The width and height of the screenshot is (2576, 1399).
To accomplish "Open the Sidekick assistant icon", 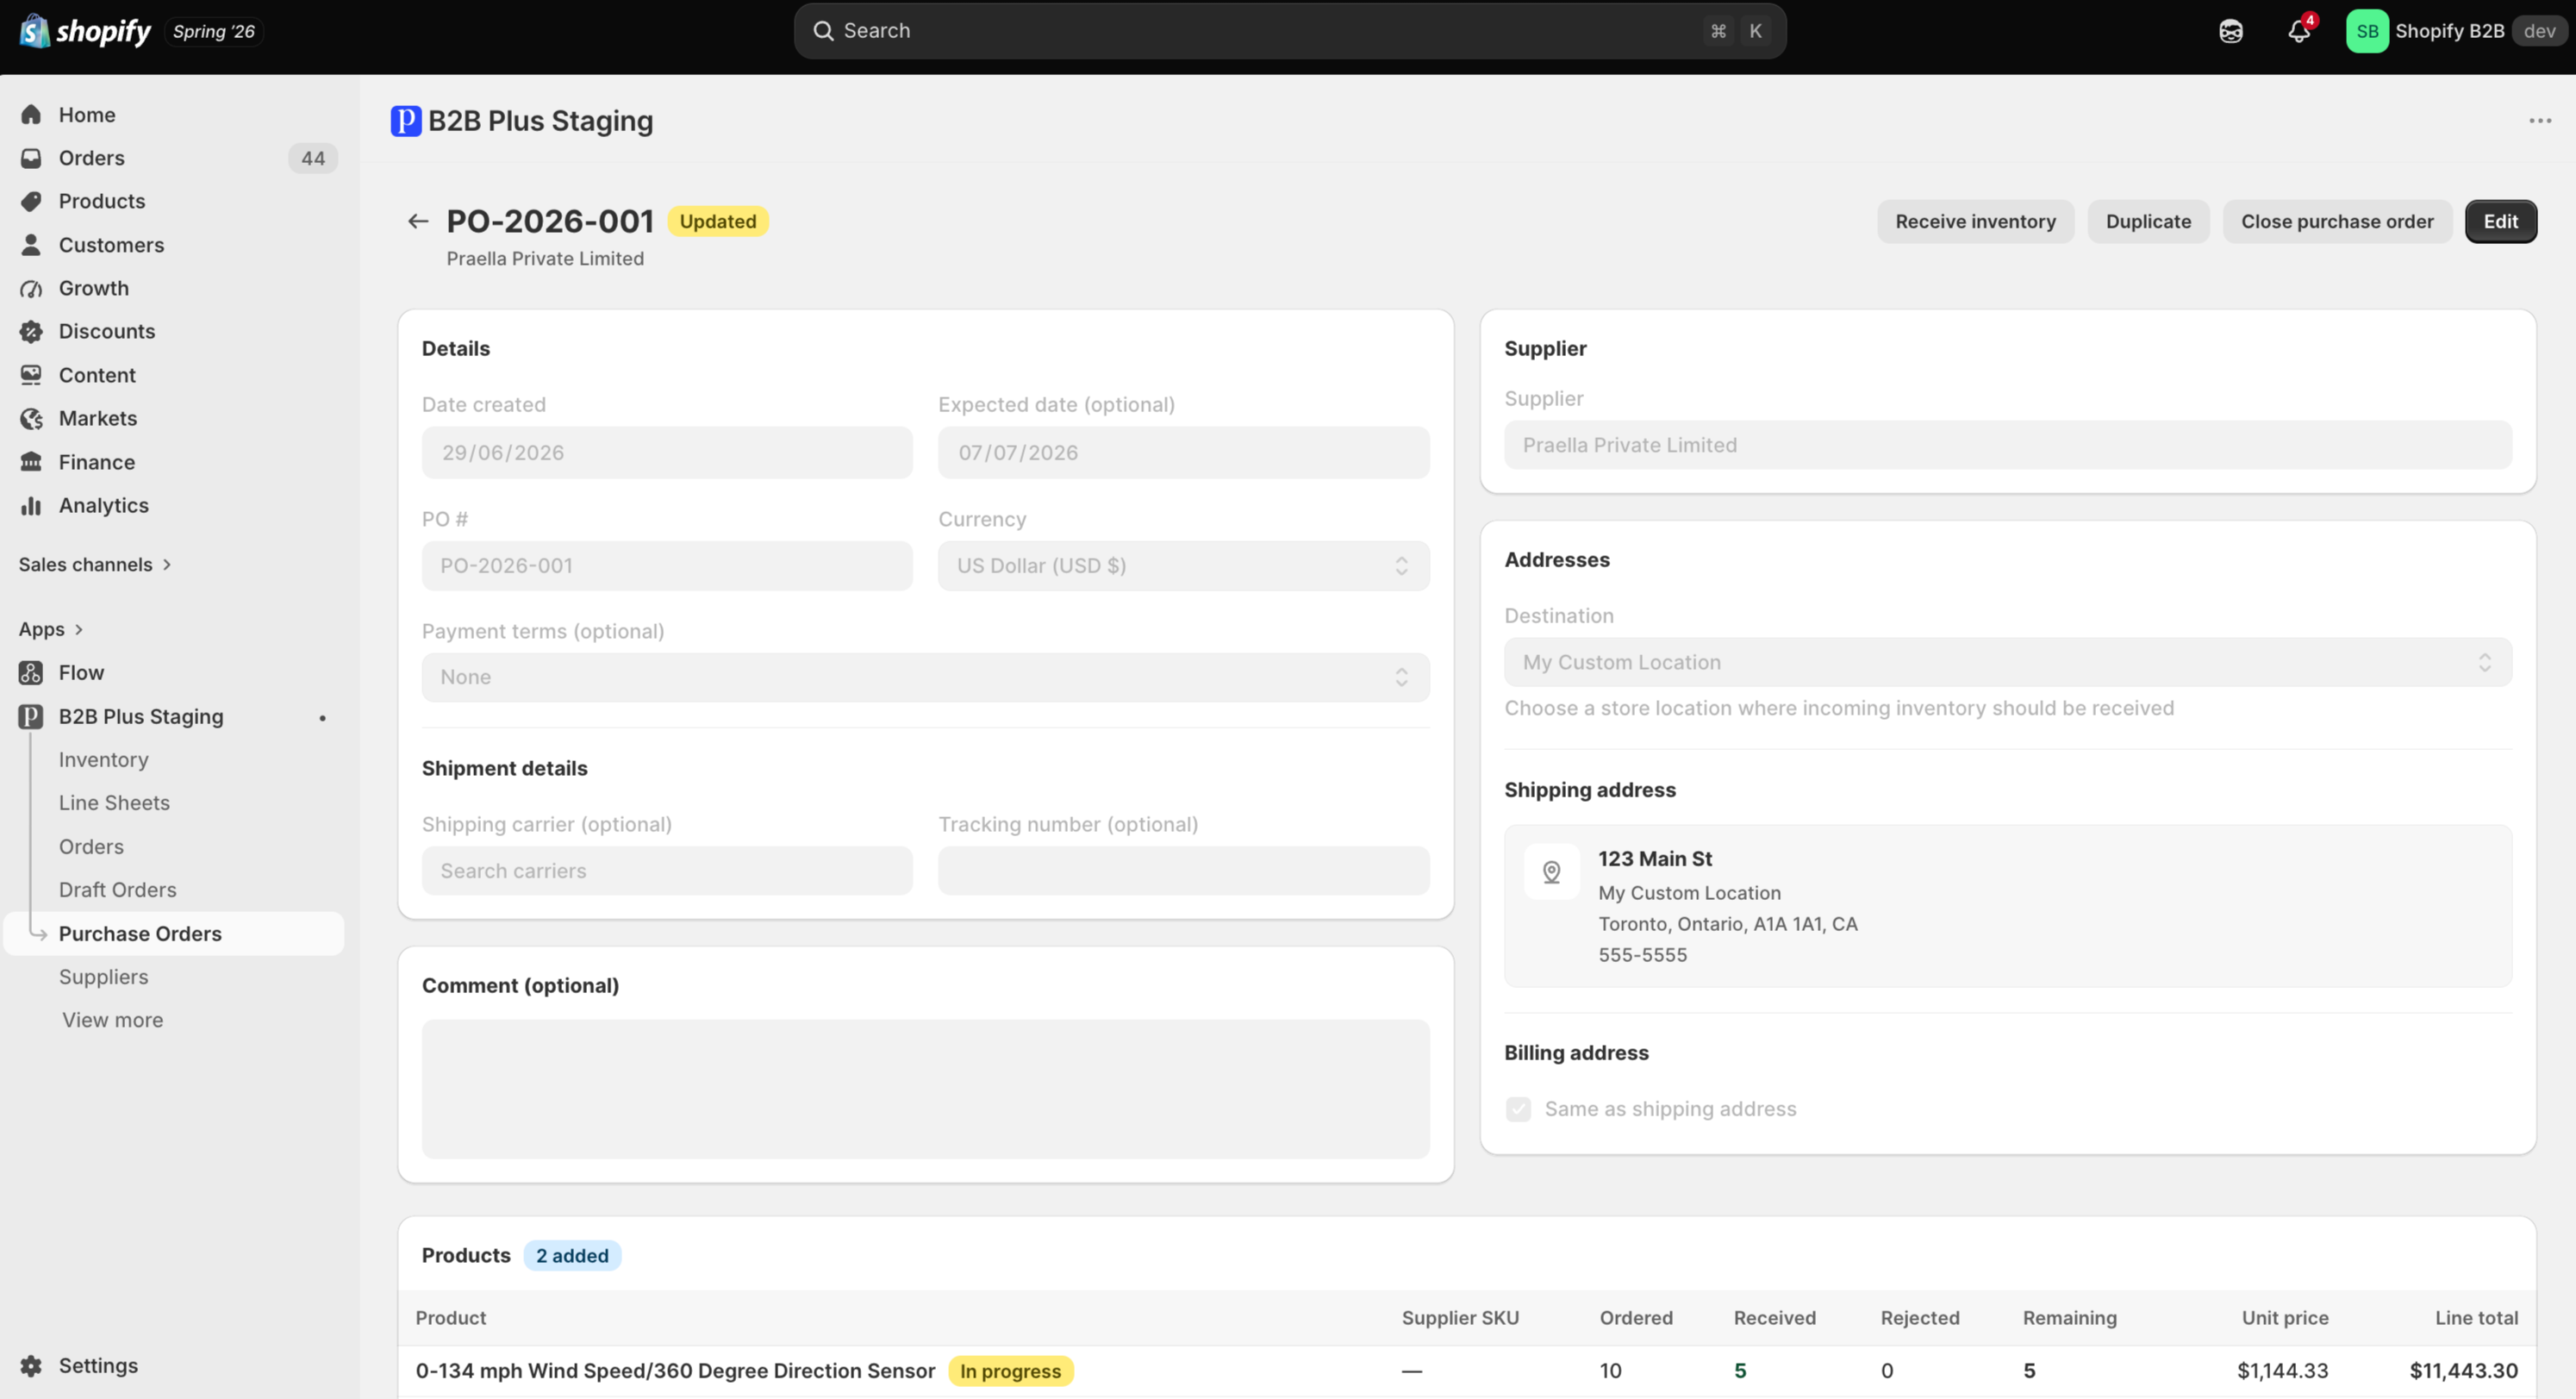I will [x=2231, y=31].
